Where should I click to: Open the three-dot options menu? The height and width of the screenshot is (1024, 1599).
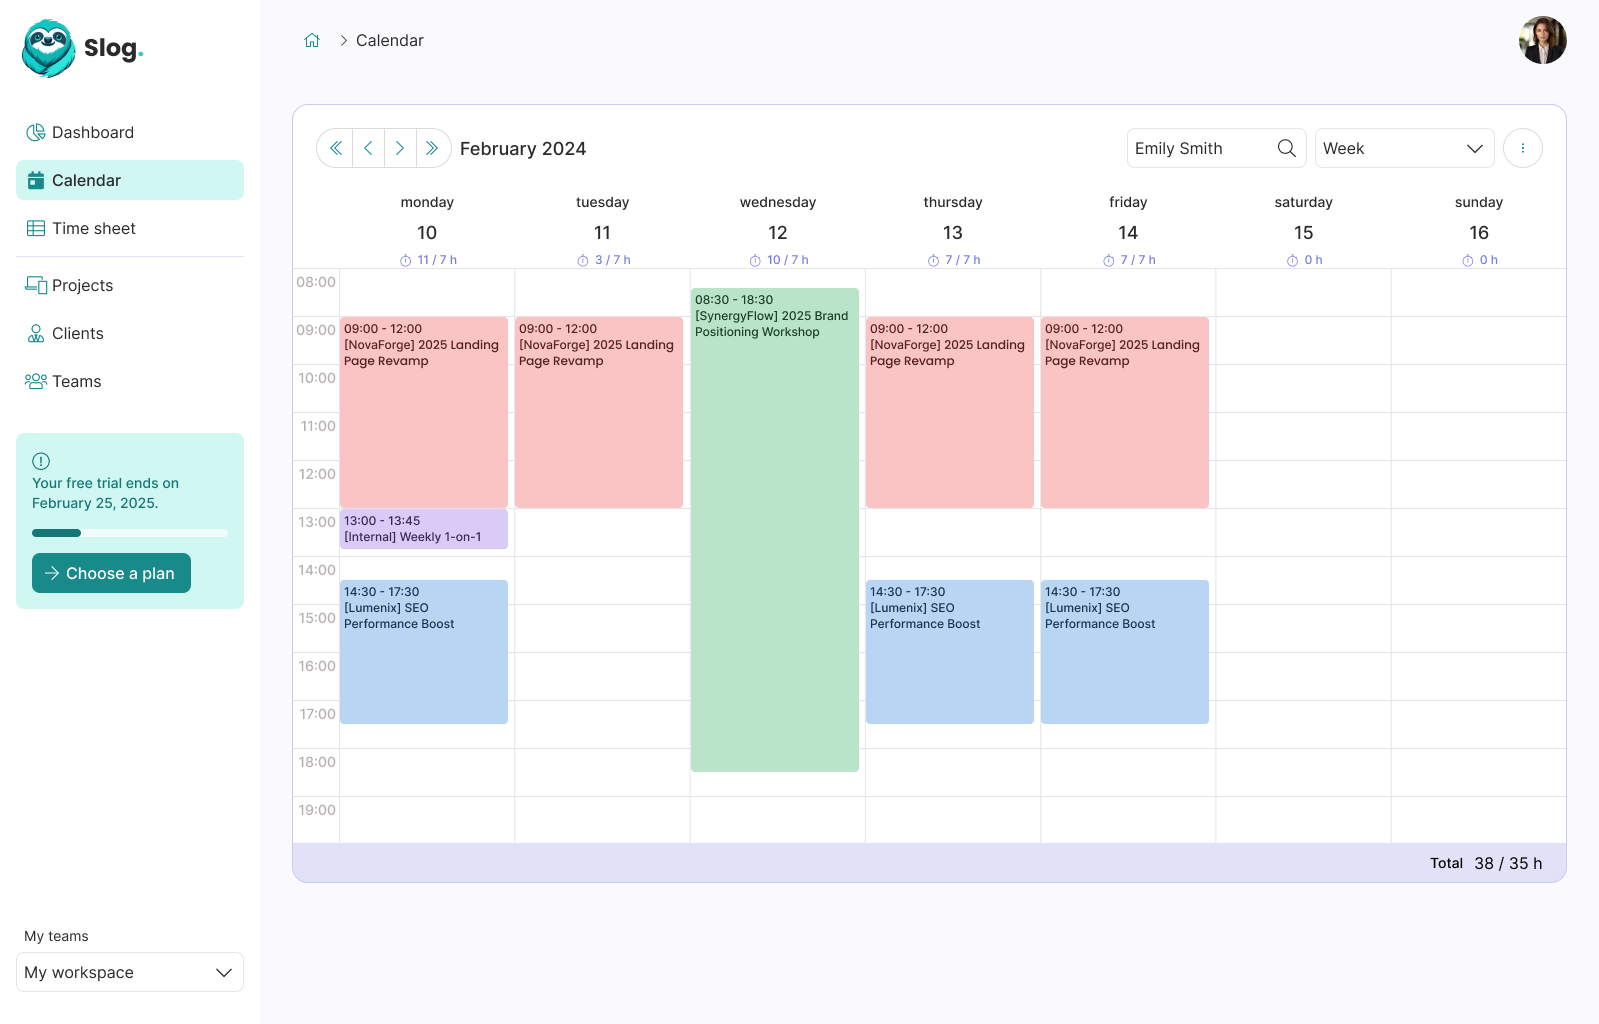1522,147
